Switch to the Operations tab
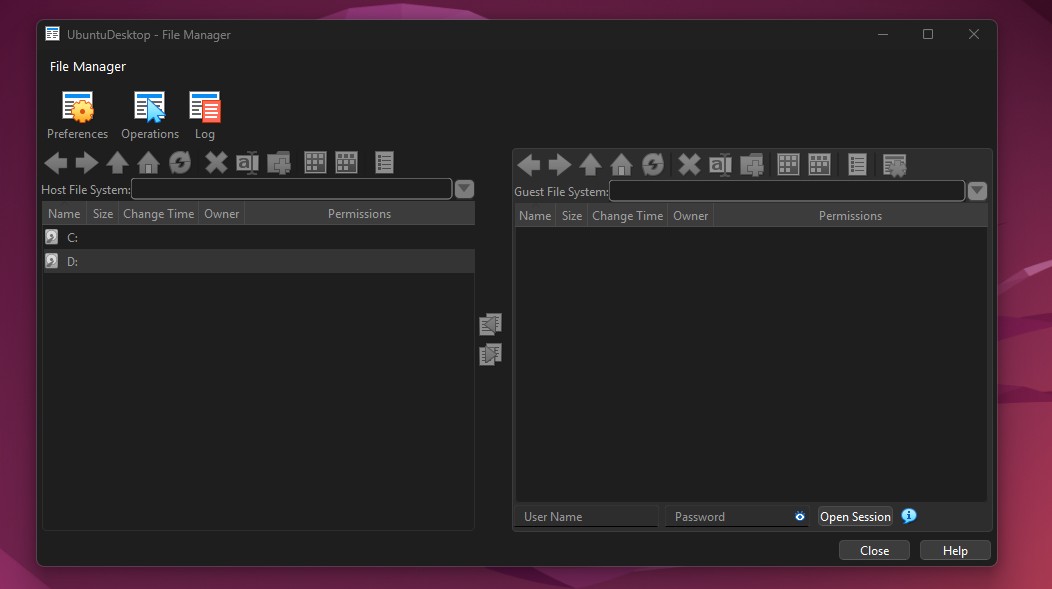The height and width of the screenshot is (589, 1052). [150, 114]
